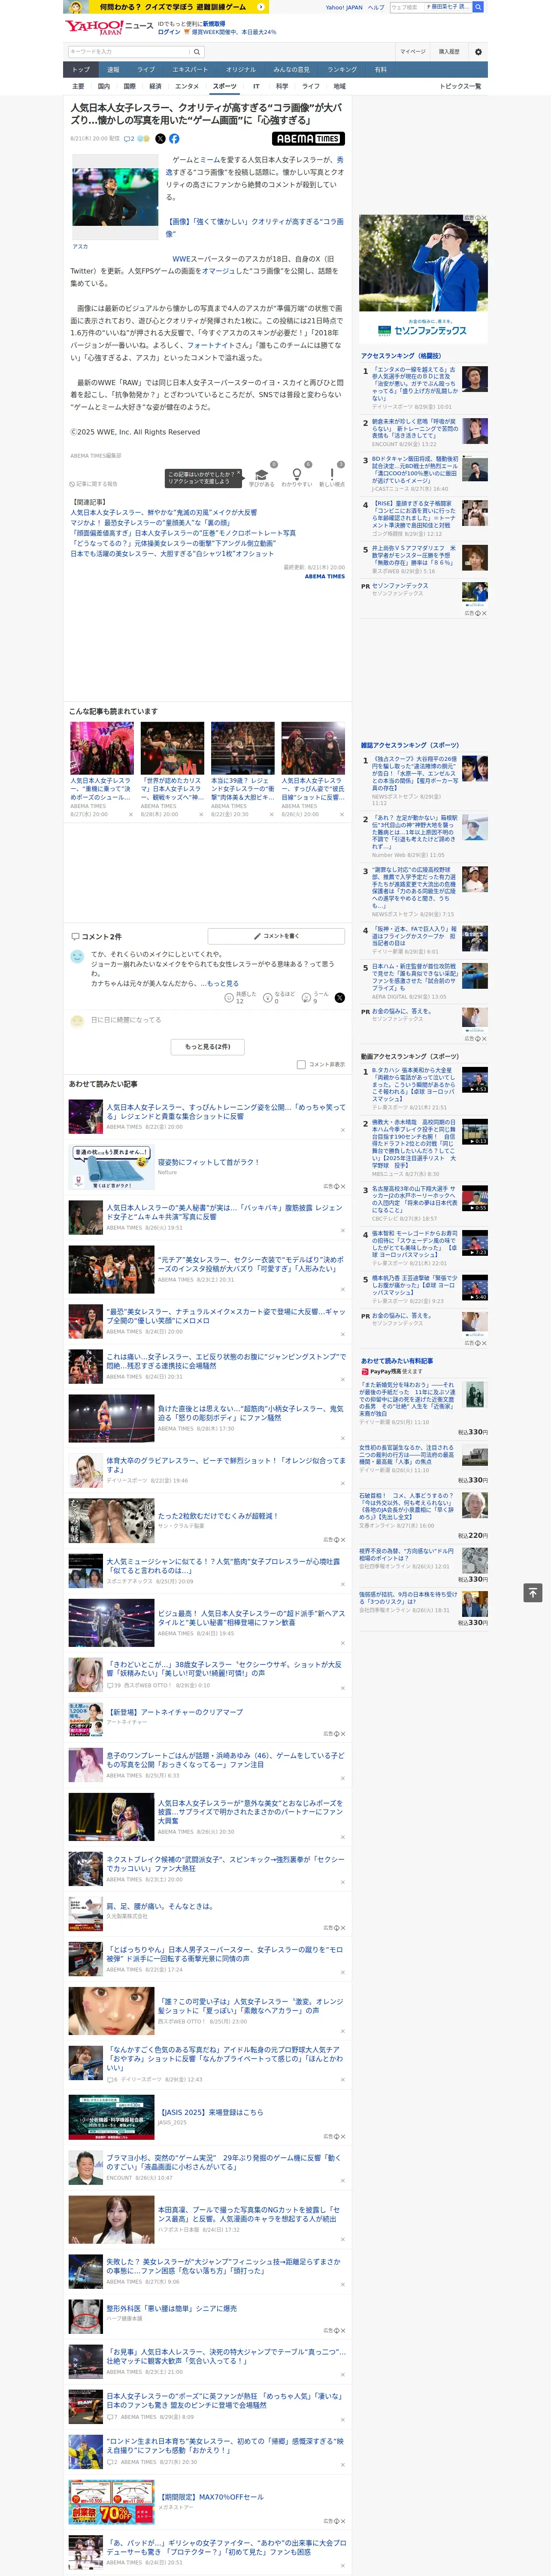Select the 主要 category
The width and height of the screenshot is (551, 2576).
[x=78, y=87]
